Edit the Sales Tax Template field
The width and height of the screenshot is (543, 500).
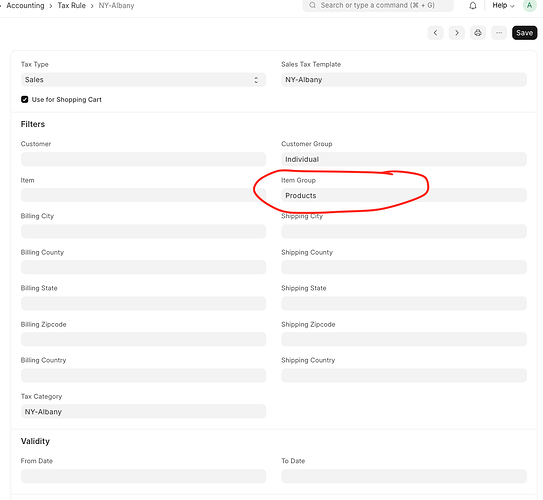(x=404, y=80)
